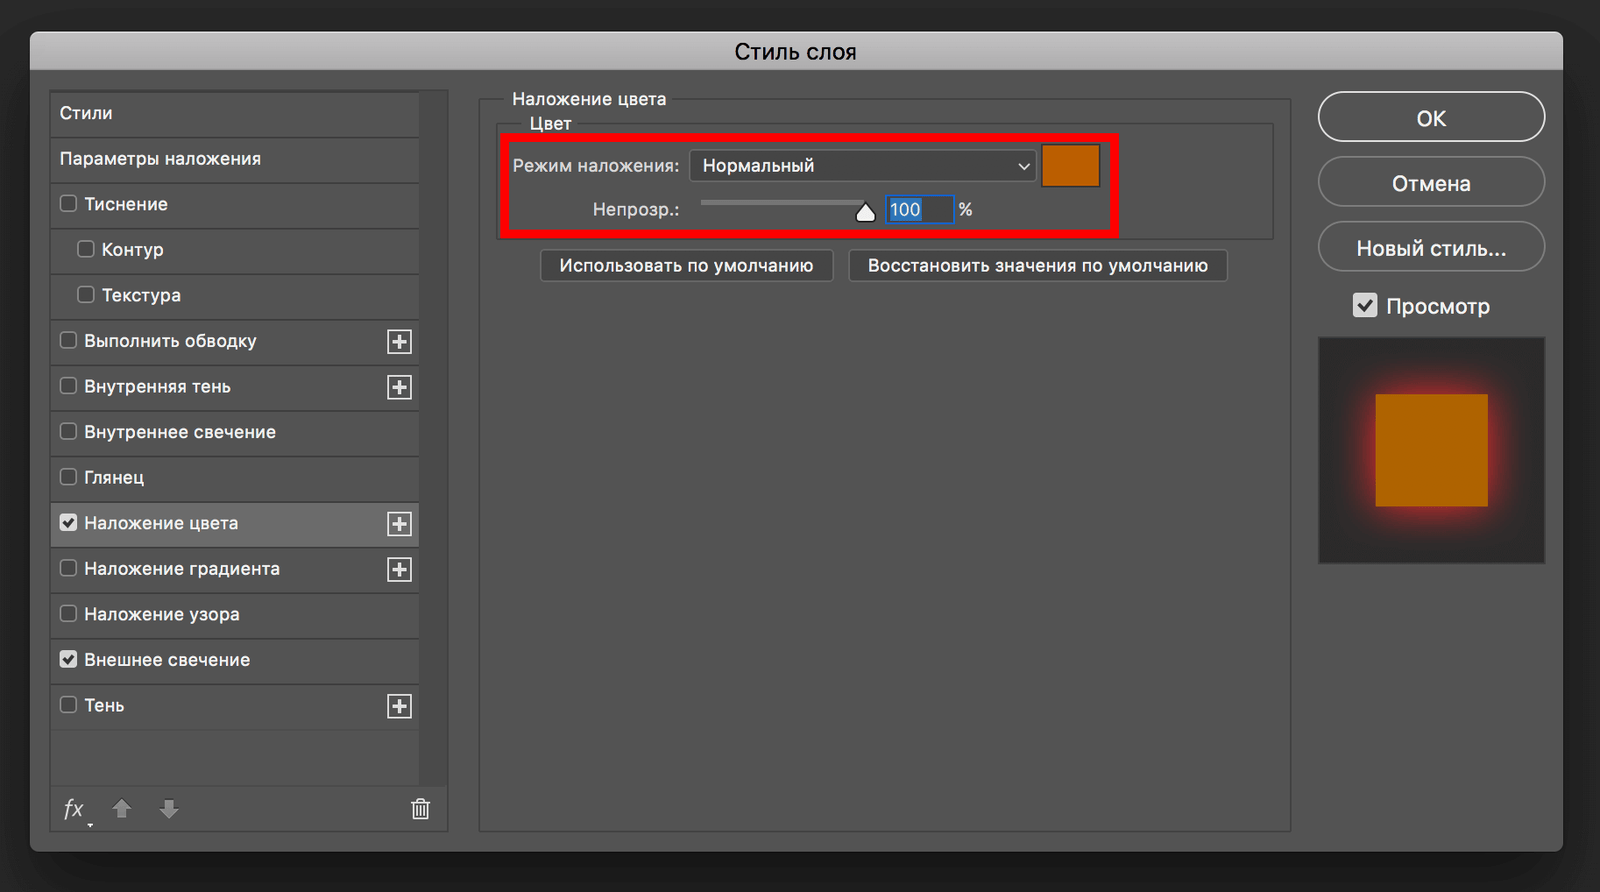Add another Наложение цвета effect with plus

point(399,524)
